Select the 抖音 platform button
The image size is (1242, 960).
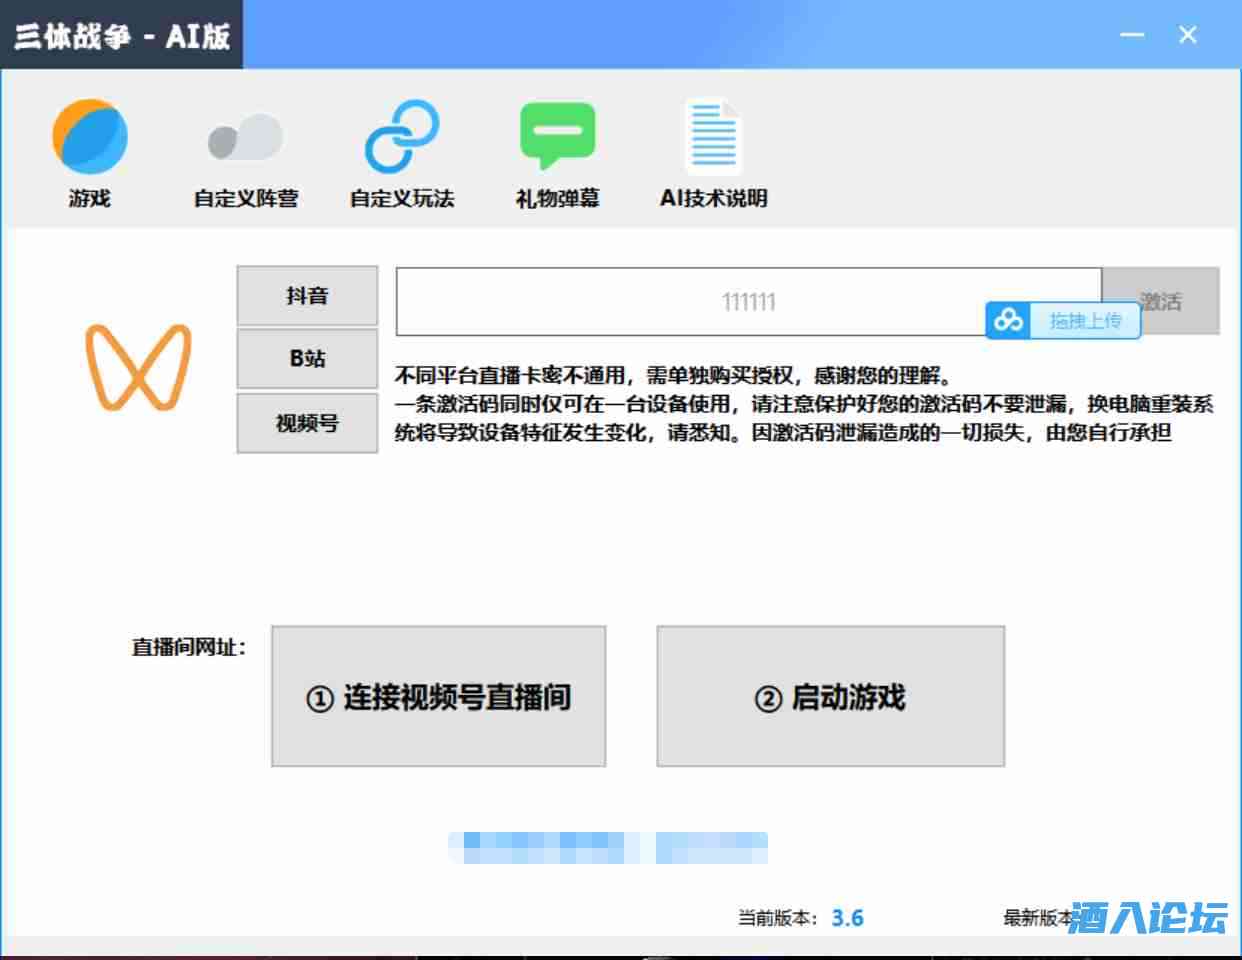(307, 296)
